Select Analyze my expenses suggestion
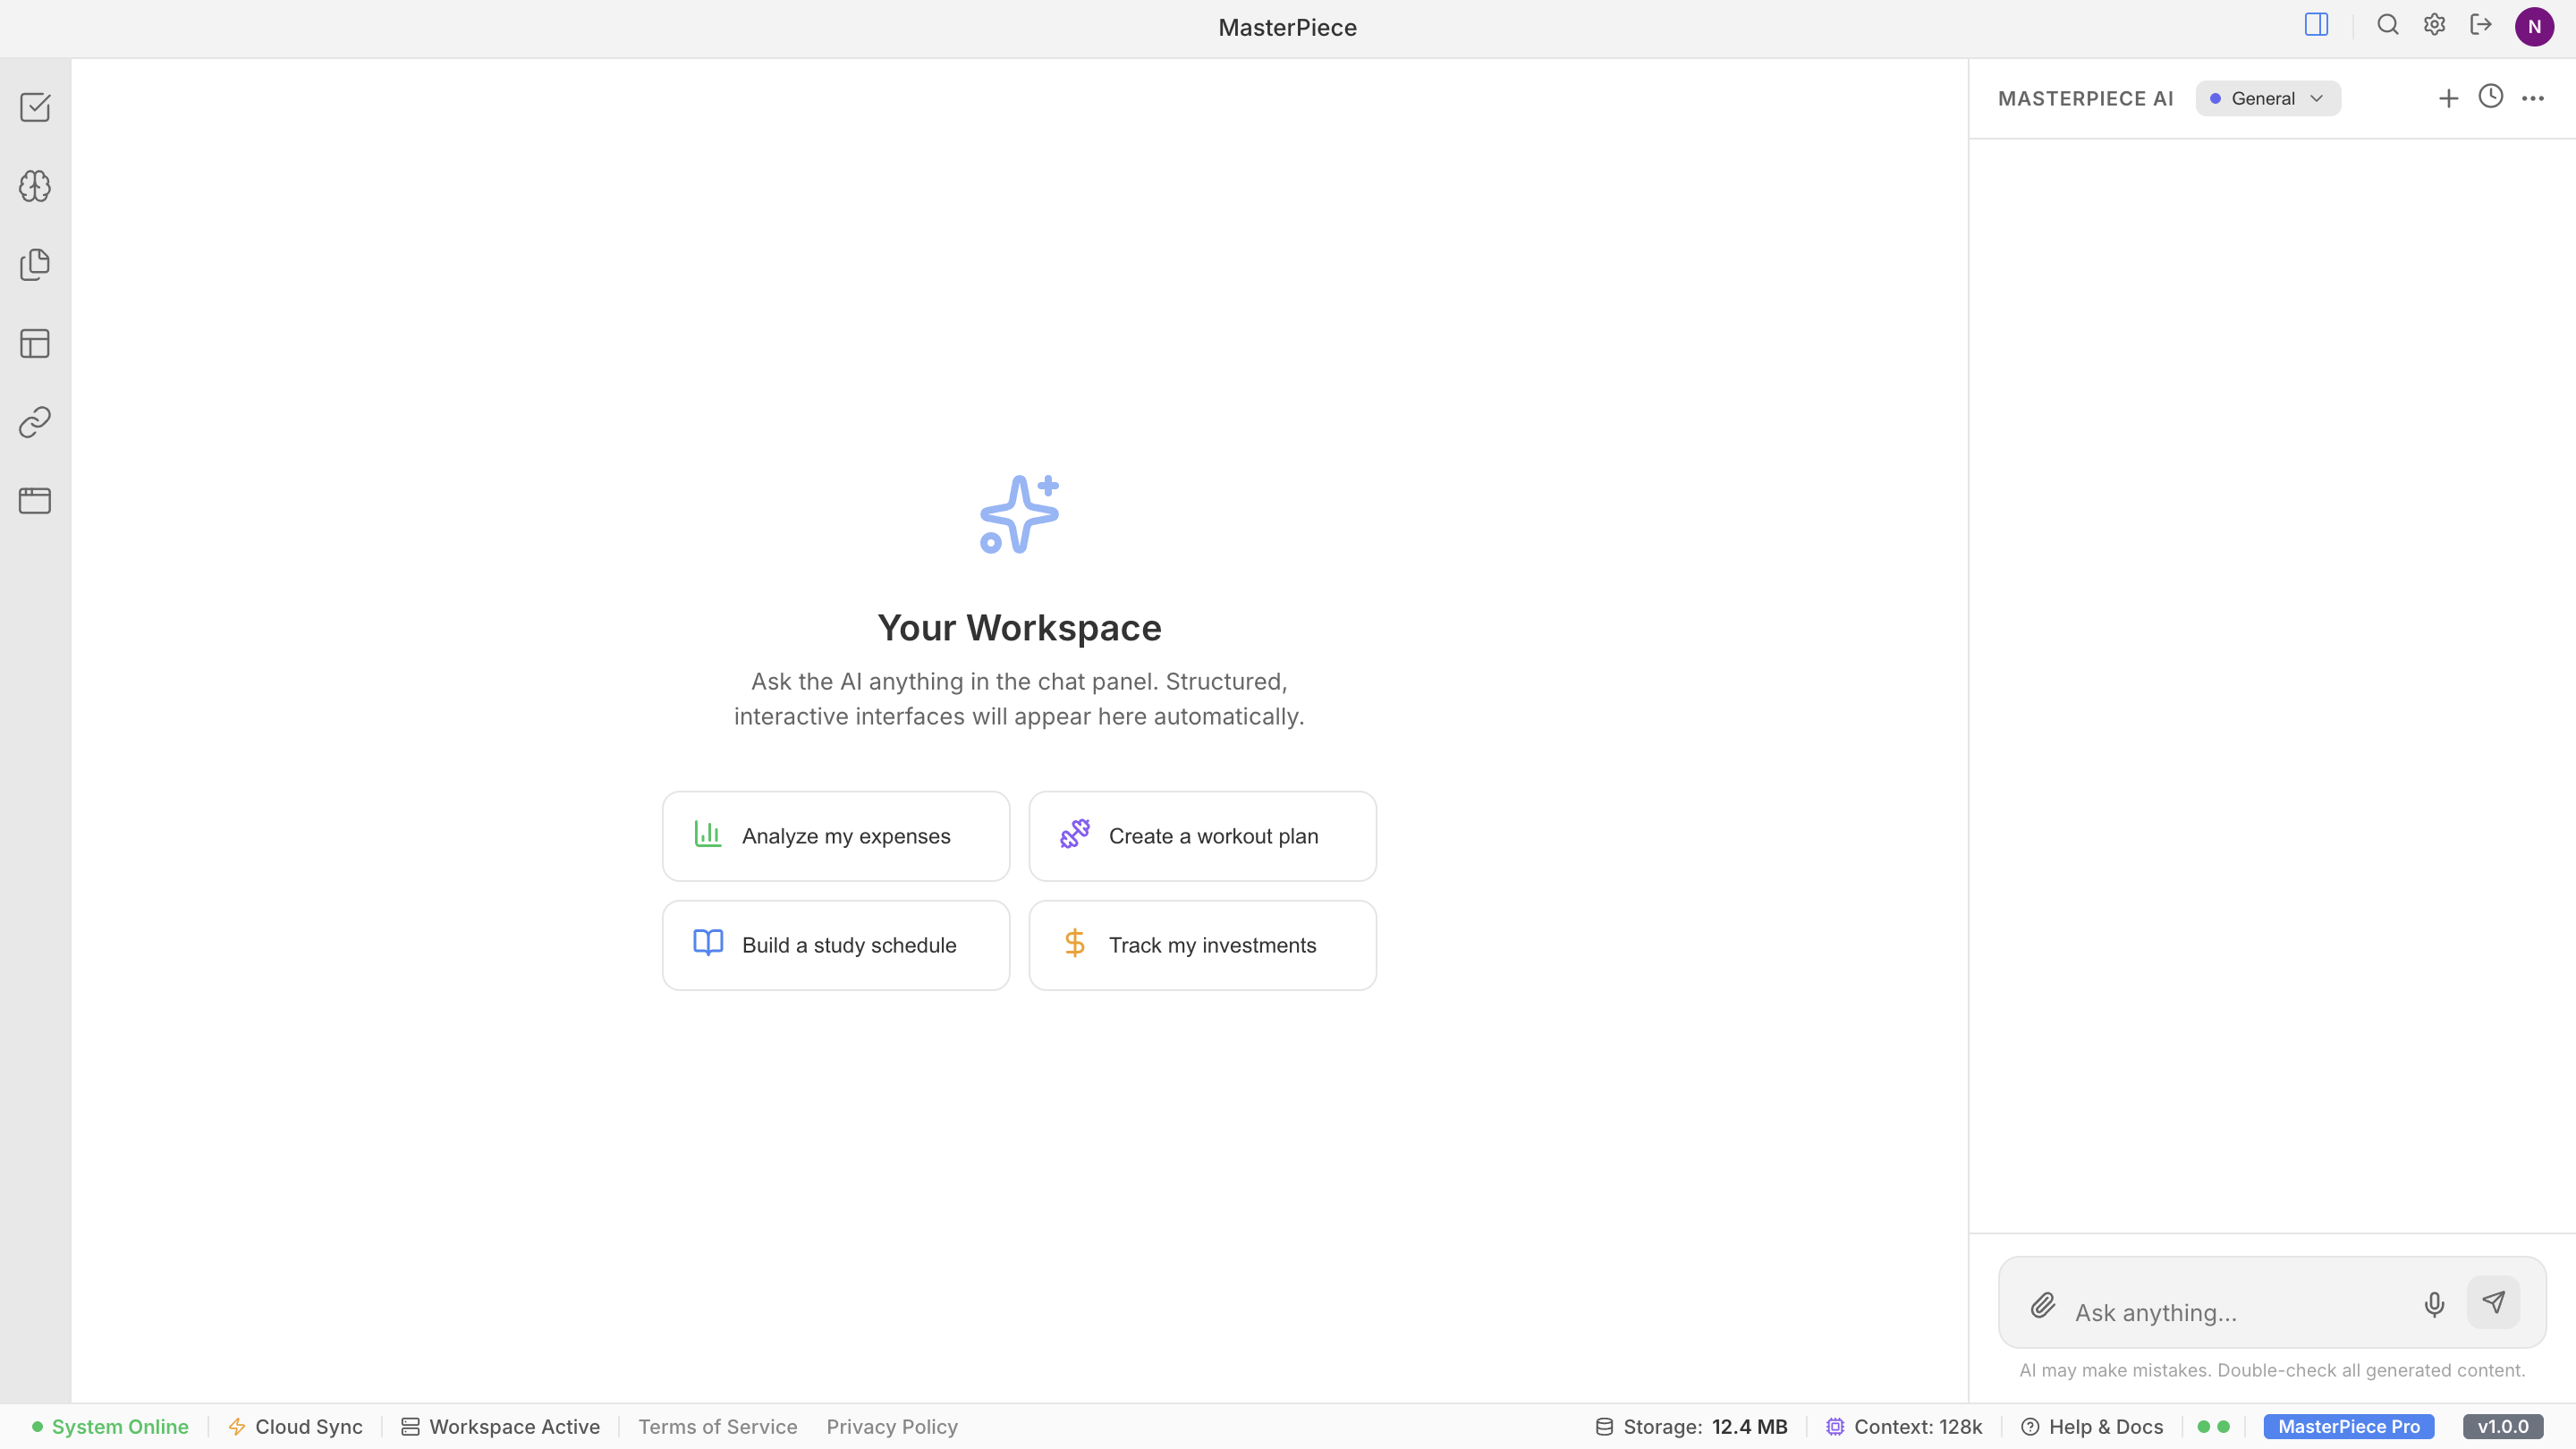The height and width of the screenshot is (1449, 2576). click(x=835, y=836)
